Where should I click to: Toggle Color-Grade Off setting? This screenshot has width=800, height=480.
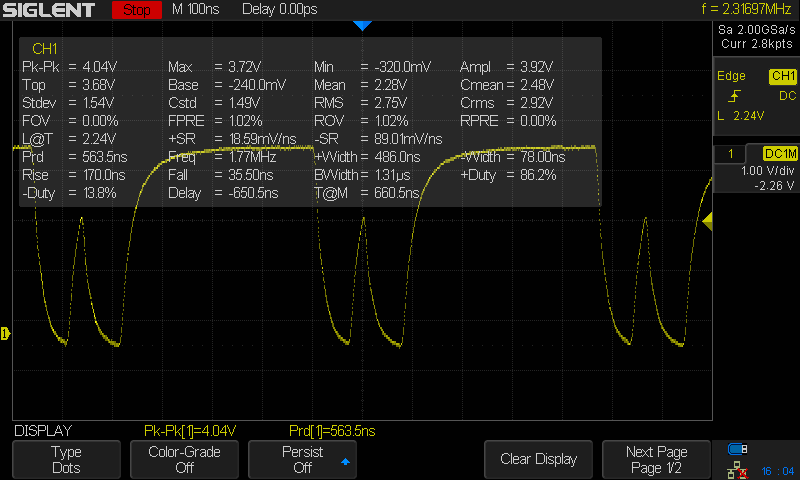tap(184, 459)
